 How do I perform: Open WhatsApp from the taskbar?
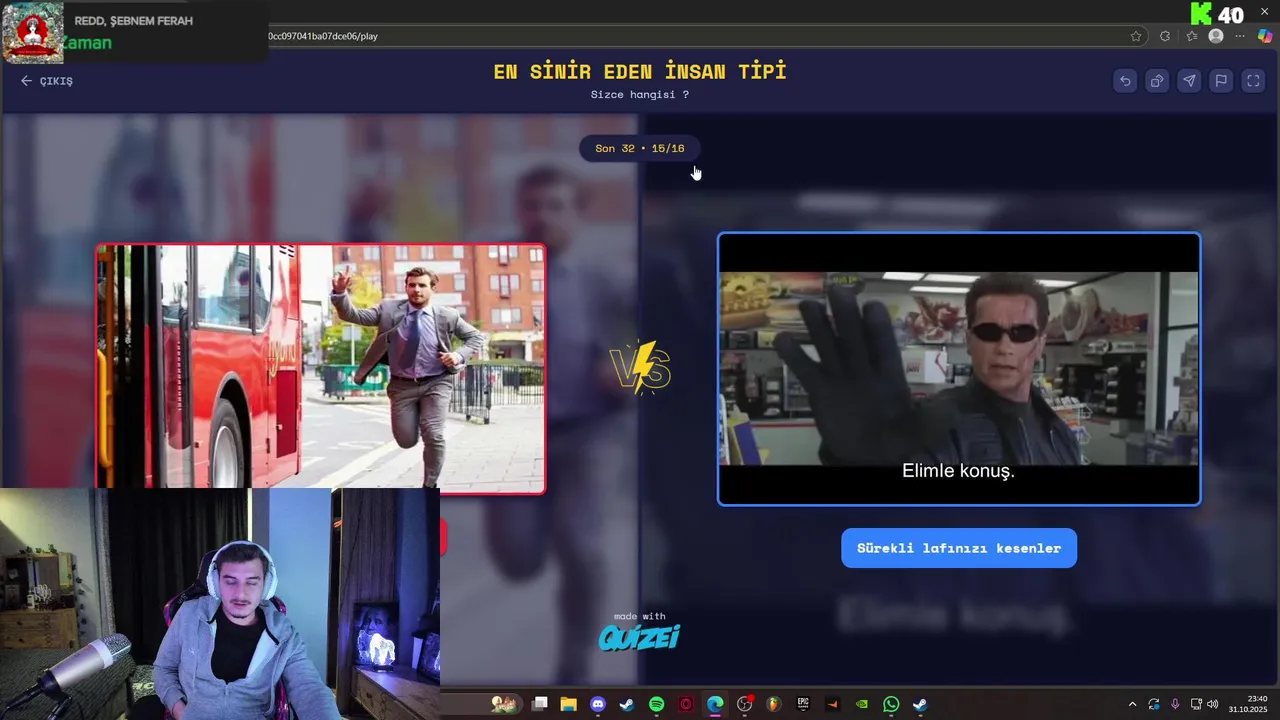click(891, 704)
